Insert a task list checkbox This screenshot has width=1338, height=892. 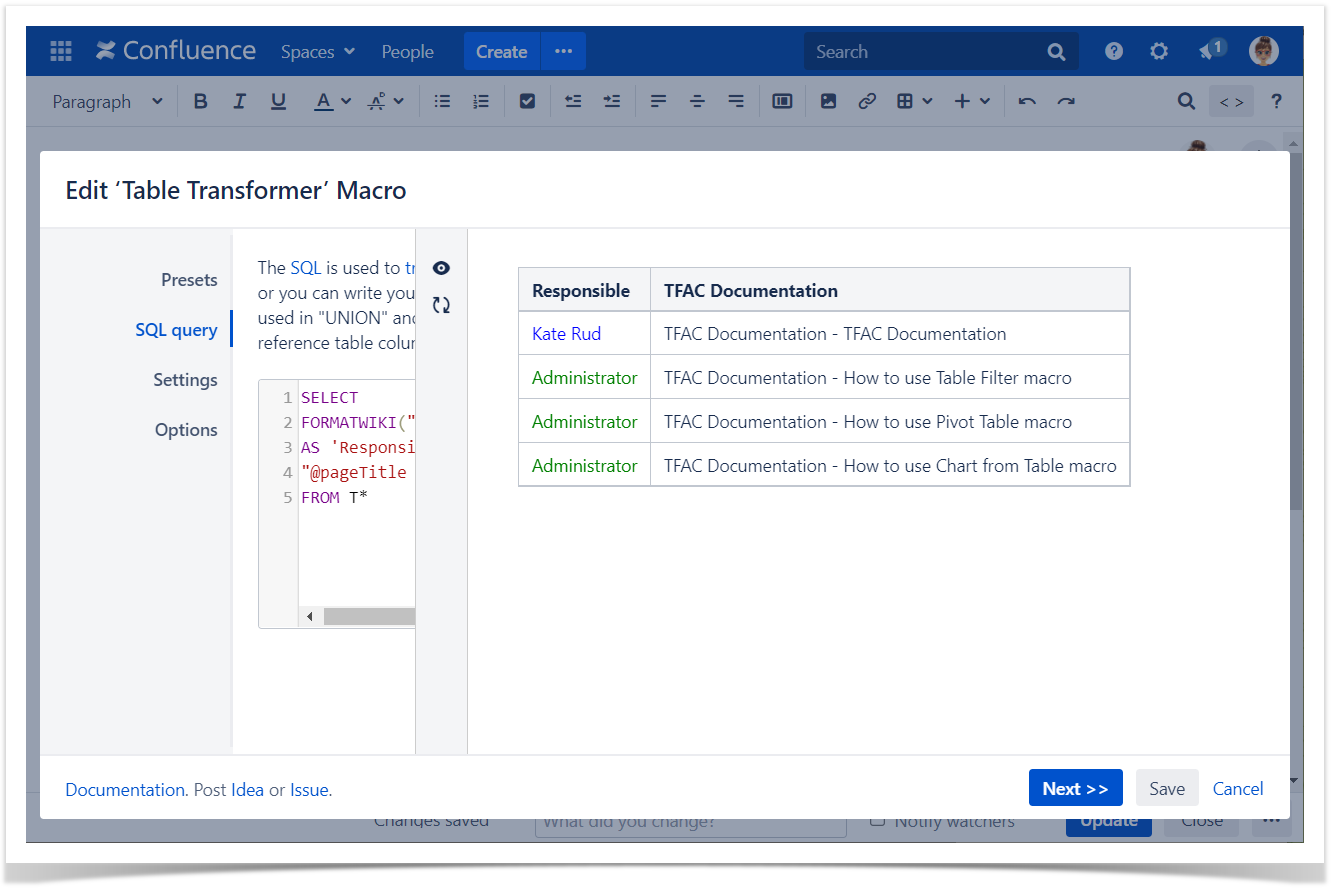(x=527, y=101)
